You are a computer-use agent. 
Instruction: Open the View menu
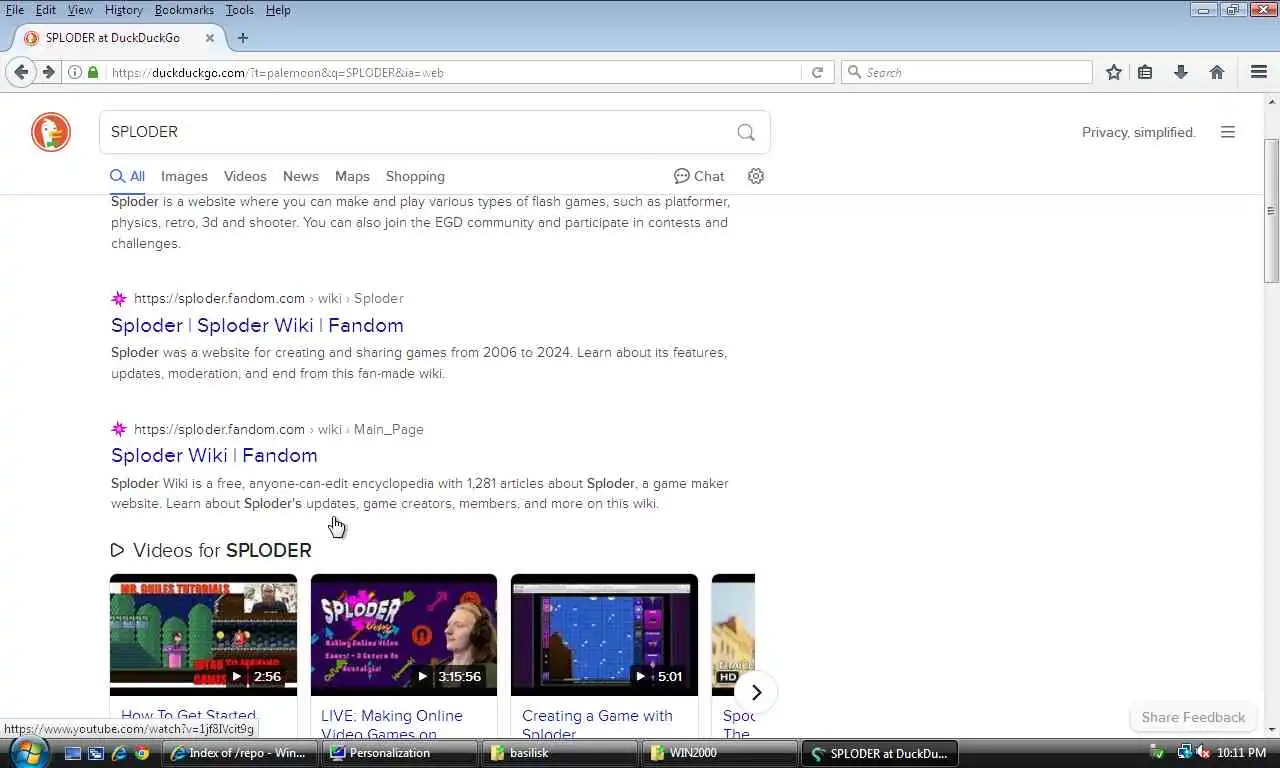[80, 10]
